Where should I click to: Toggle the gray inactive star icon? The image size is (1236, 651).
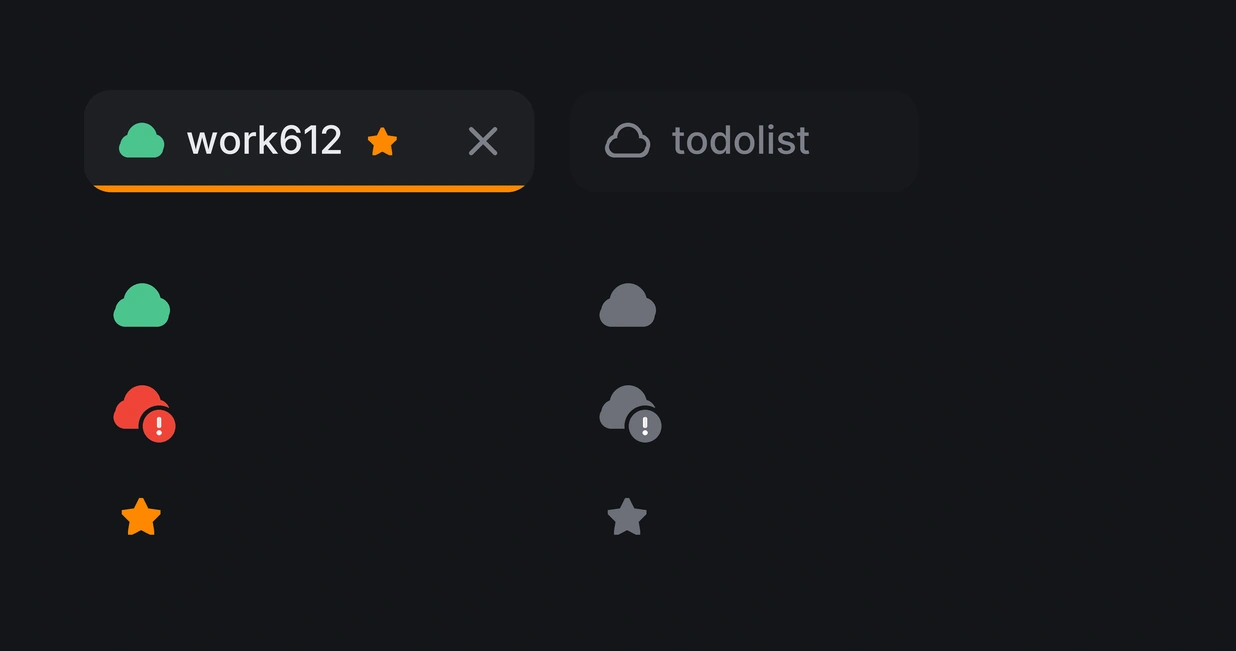[x=627, y=517]
